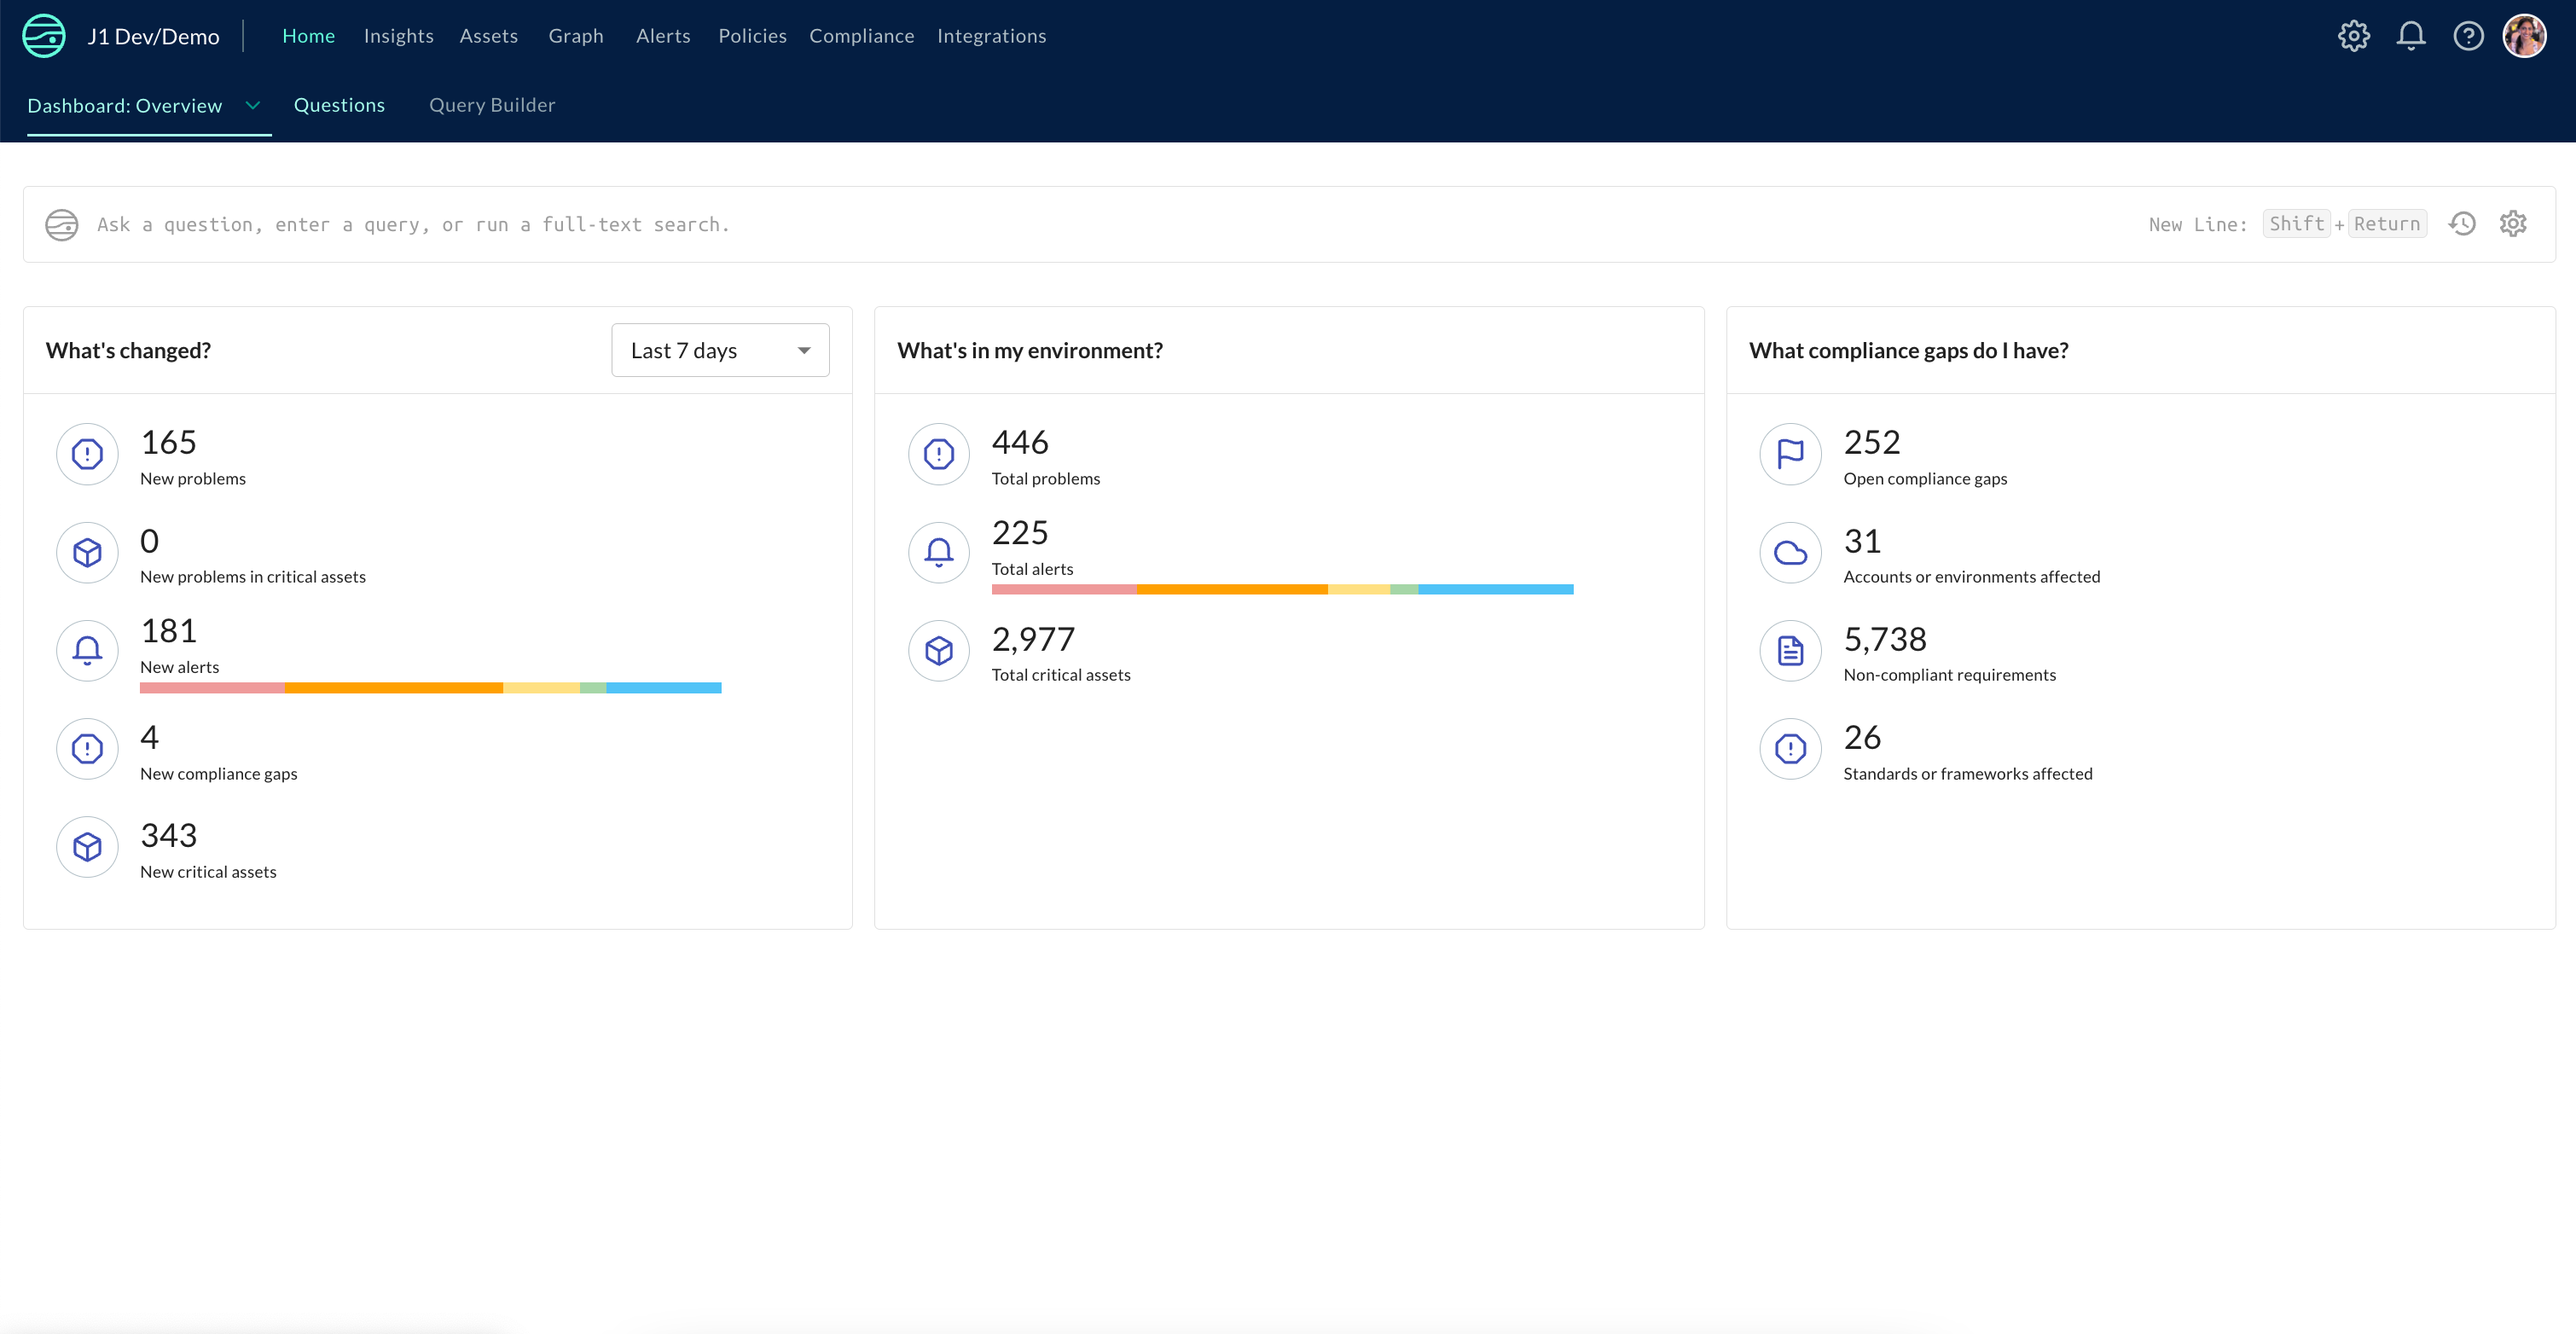Open search bar settings gear icon

[x=2513, y=224]
